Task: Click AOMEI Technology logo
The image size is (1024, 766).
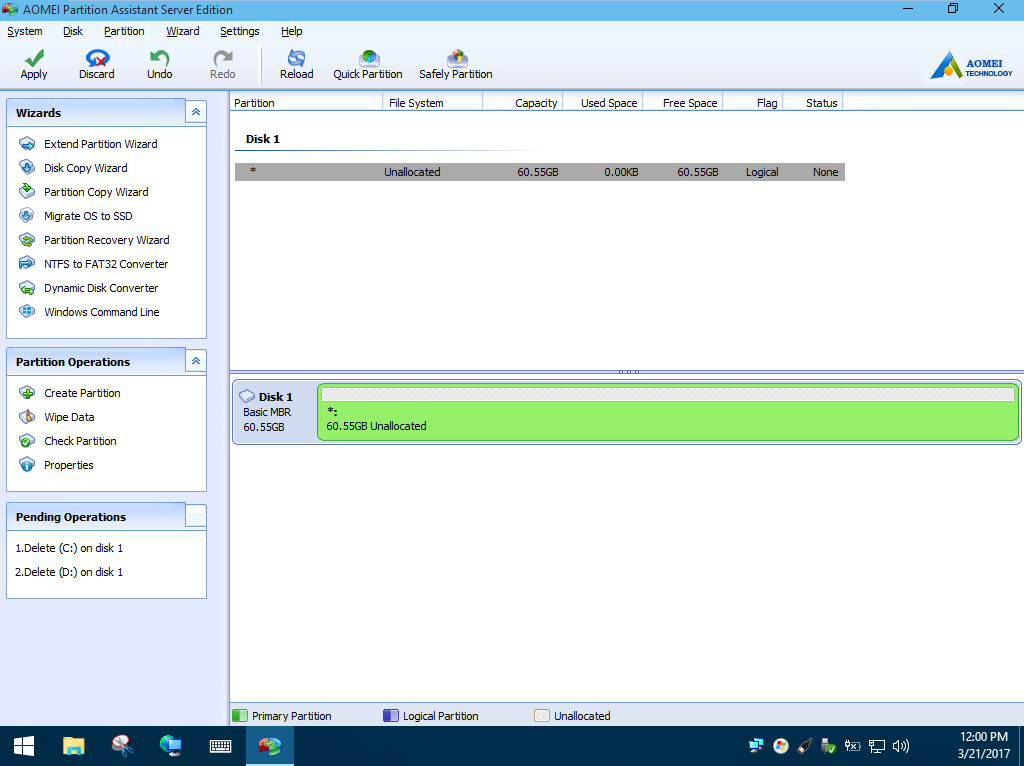Action: [972, 67]
